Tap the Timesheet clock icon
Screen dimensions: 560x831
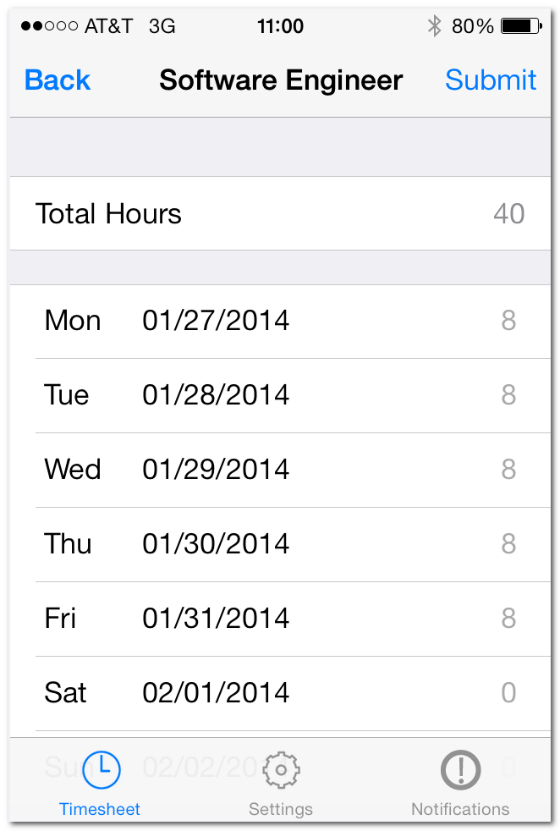[101, 770]
